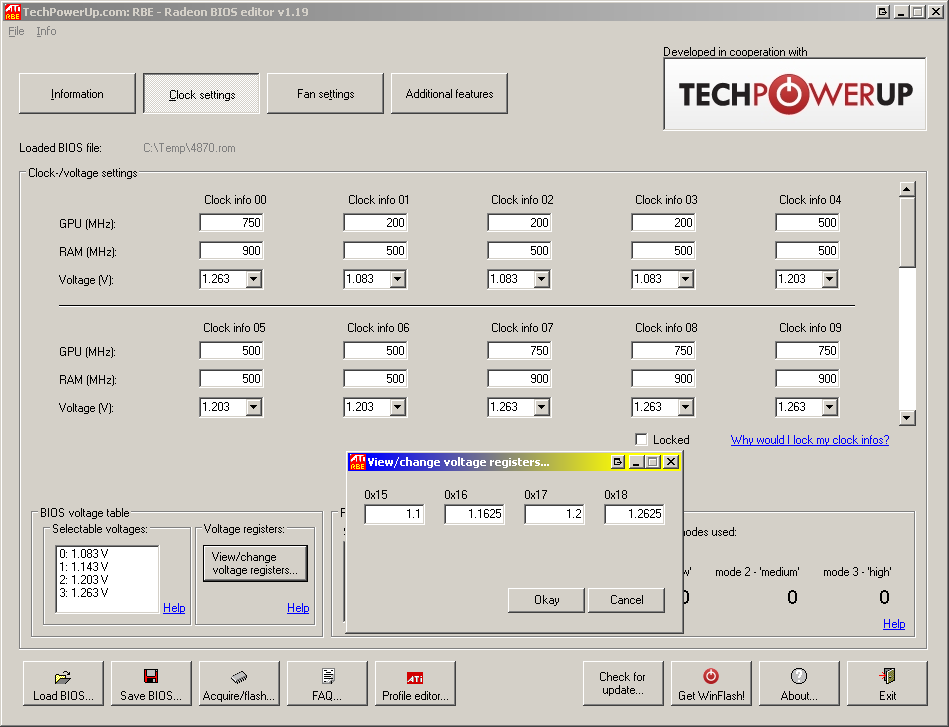Open Clock info 06 voltage dropdown
The height and width of the screenshot is (727, 949).
coord(398,407)
